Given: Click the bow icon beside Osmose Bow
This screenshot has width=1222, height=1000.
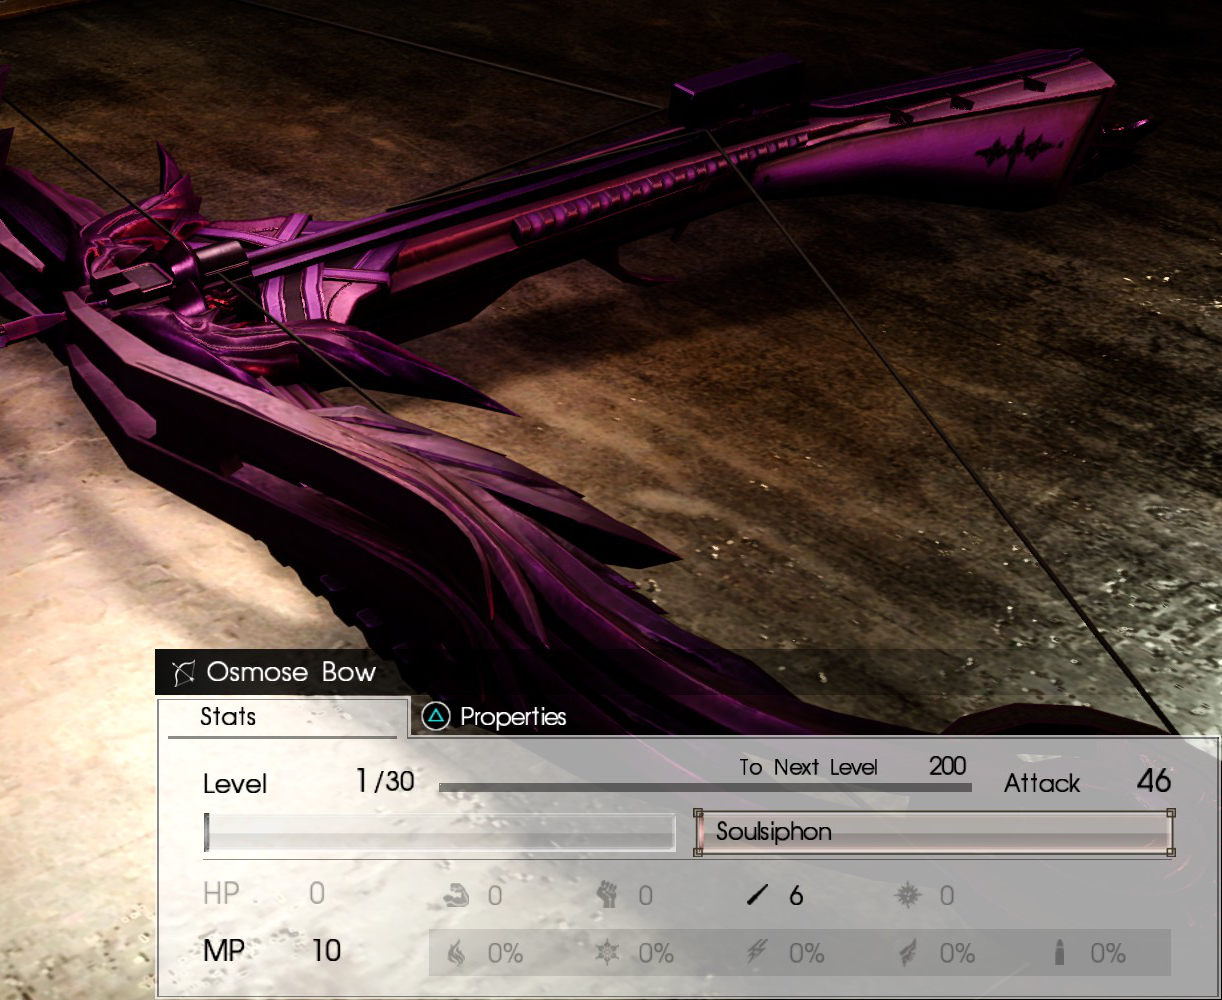Looking at the screenshot, I should (182, 673).
